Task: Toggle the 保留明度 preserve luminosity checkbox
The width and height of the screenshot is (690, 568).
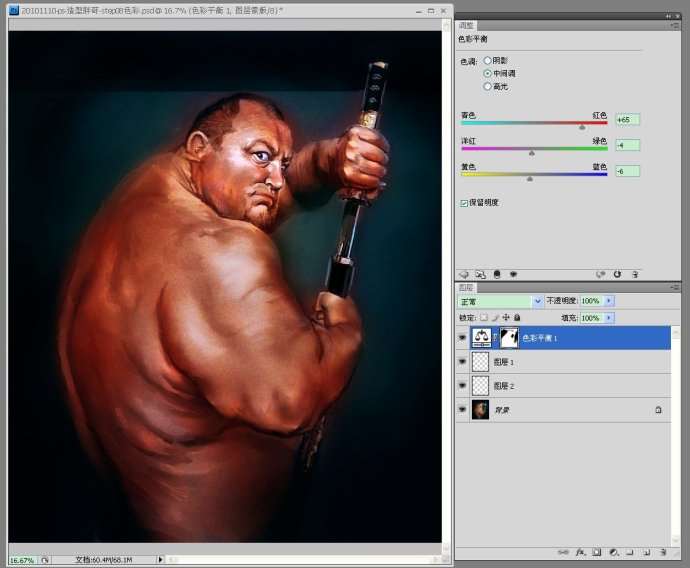Action: coord(464,203)
